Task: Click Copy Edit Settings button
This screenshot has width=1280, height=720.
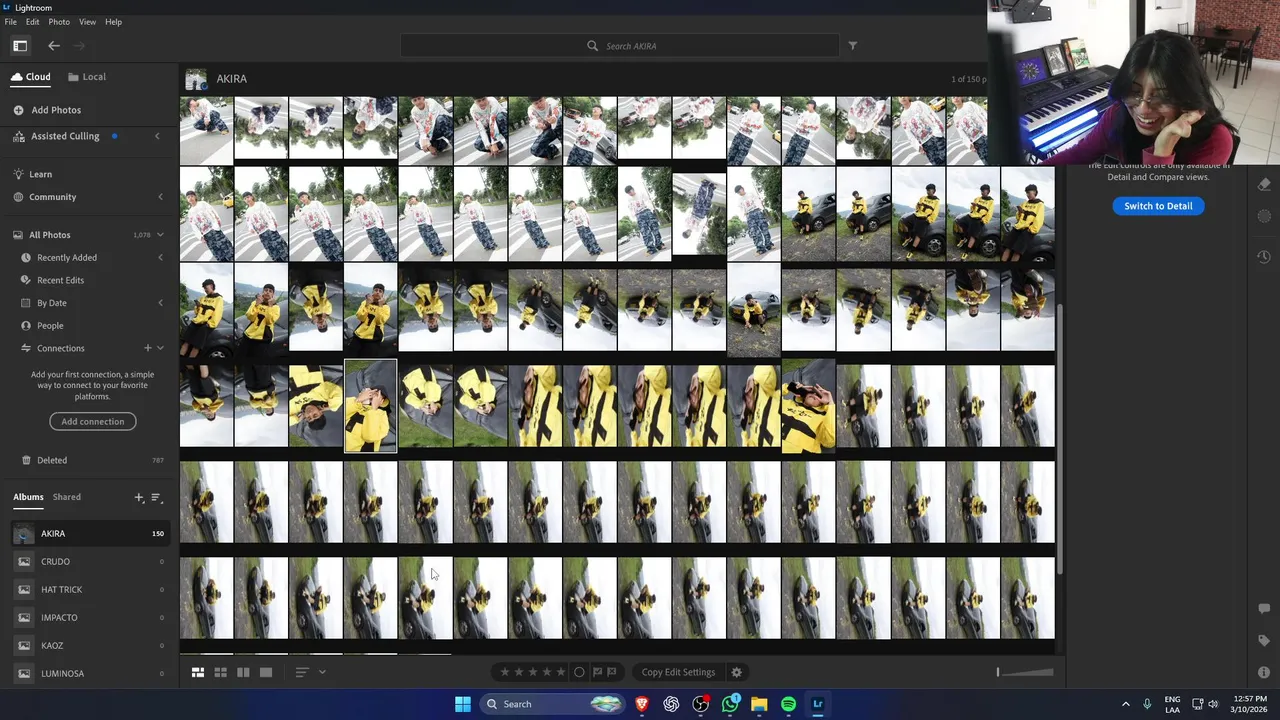Action: click(x=678, y=672)
